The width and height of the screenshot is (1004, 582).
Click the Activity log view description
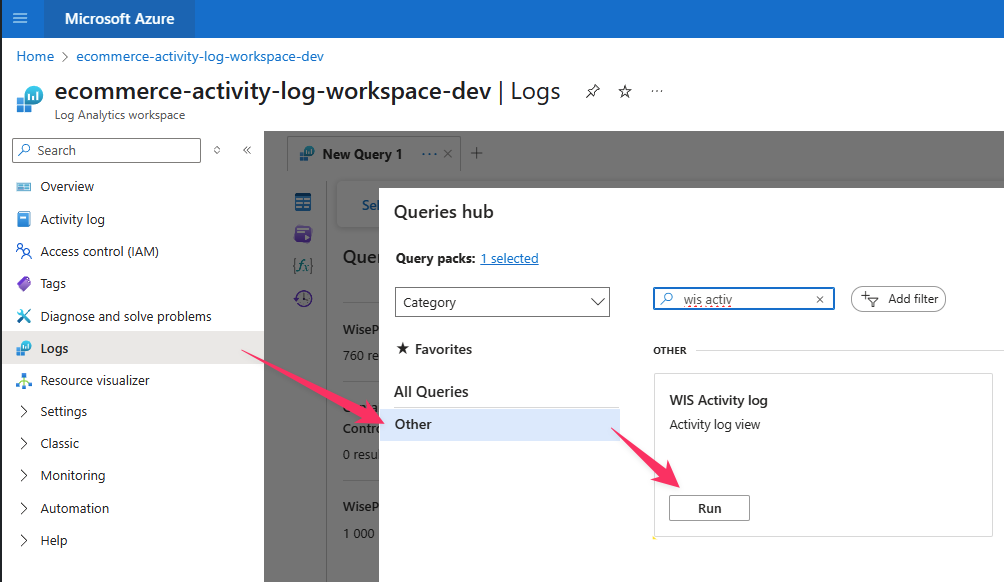715,424
